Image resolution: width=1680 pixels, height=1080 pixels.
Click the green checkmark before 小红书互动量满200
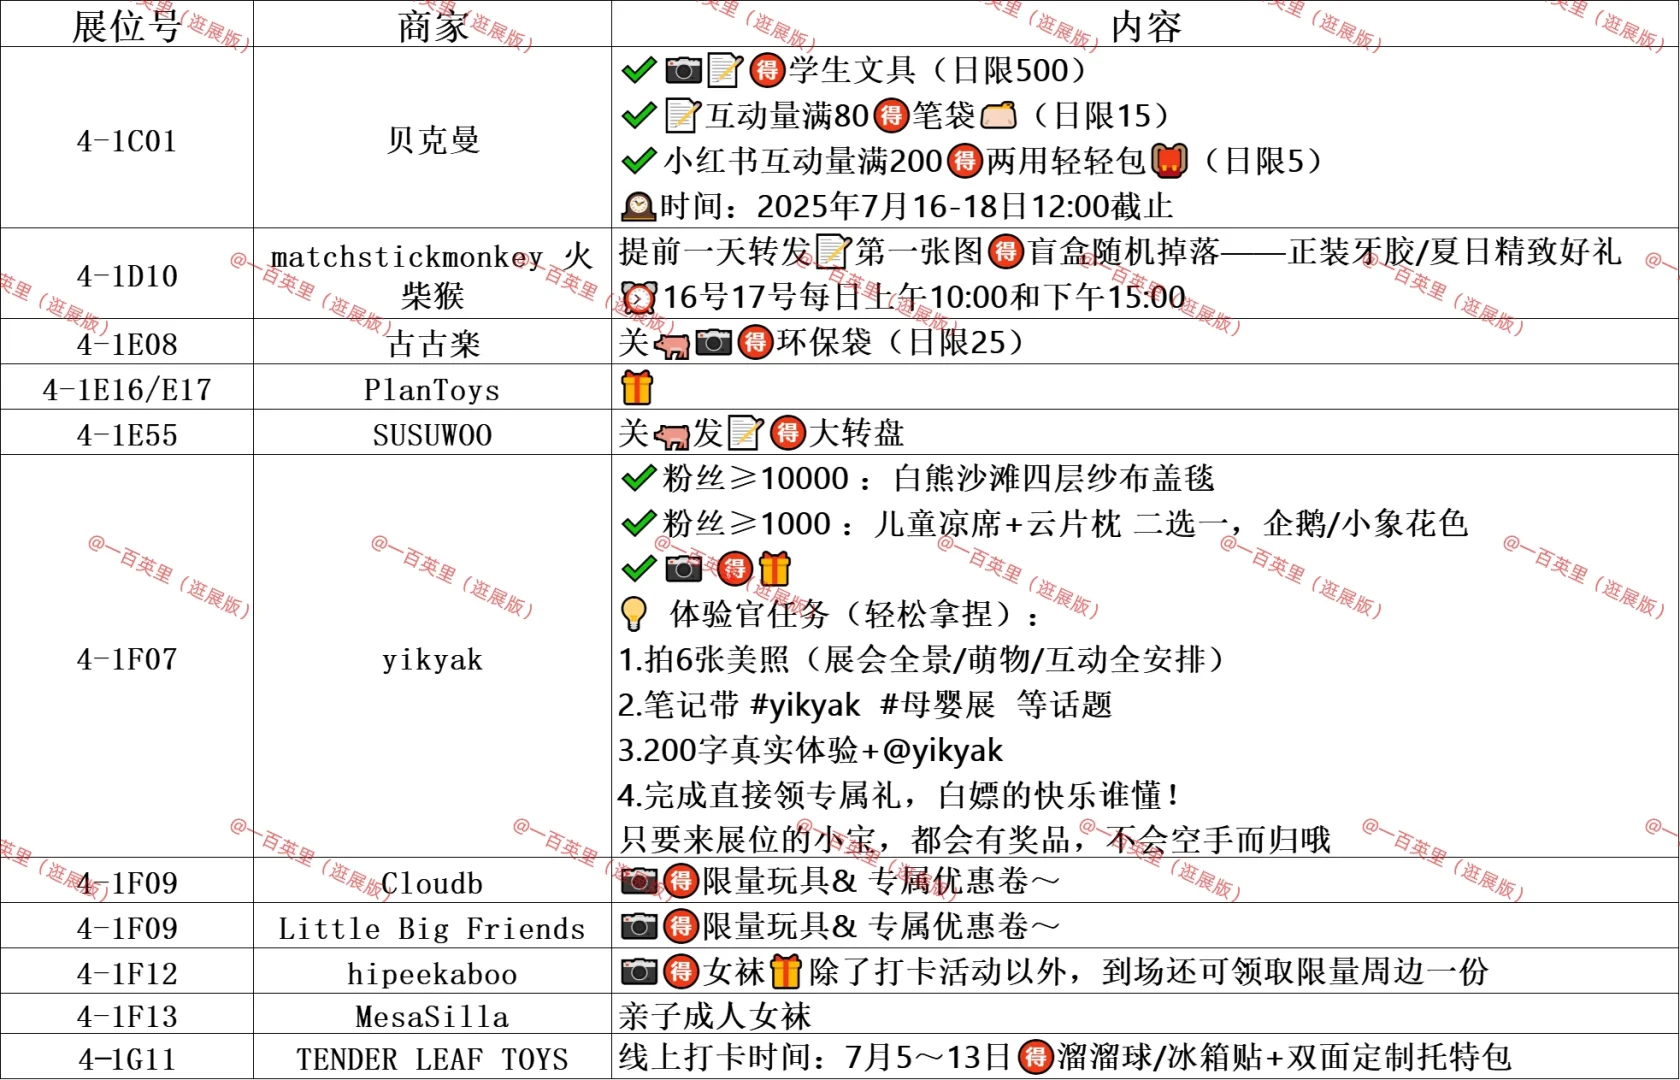click(639, 161)
